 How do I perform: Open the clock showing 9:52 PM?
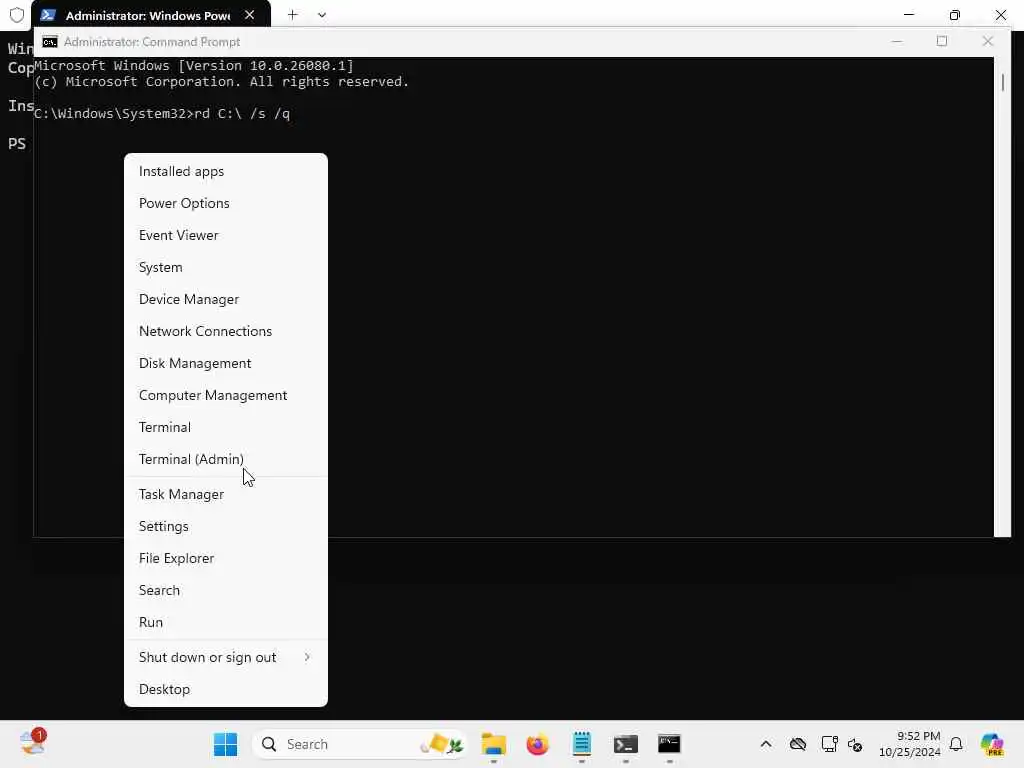click(x=910, y=744)
